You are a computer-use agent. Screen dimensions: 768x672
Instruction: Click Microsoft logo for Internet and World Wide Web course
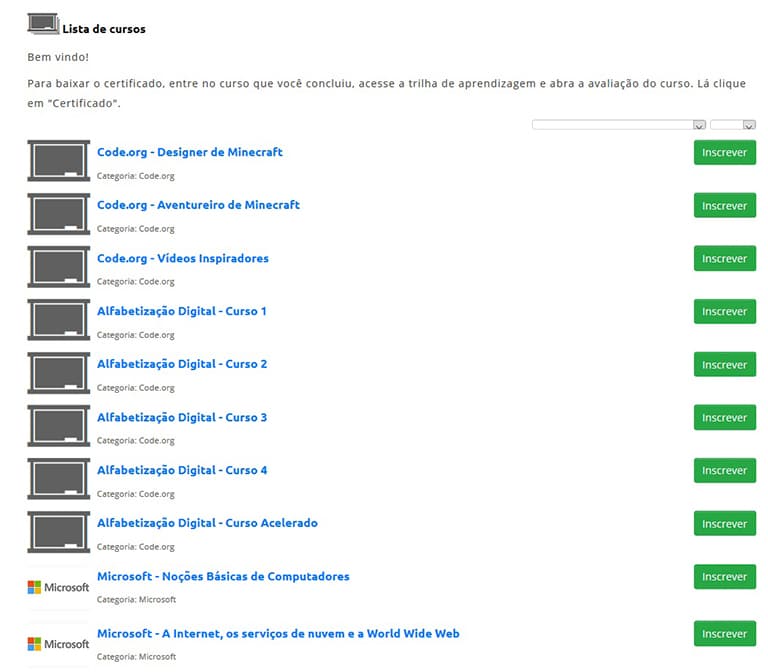(59, 643)
